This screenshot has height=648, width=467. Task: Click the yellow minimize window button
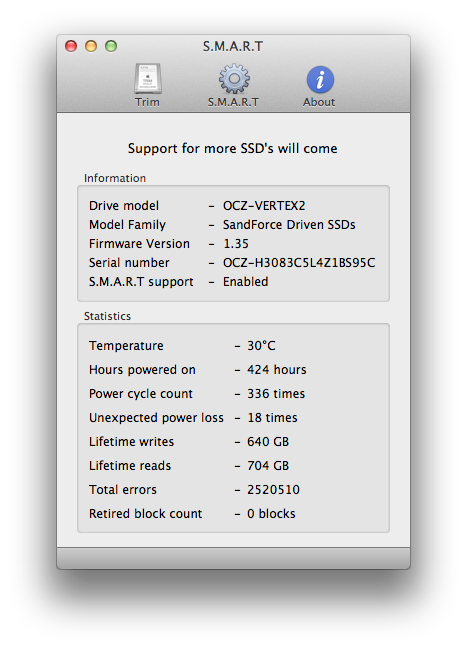pyautogui.click(x=91, y=46)
